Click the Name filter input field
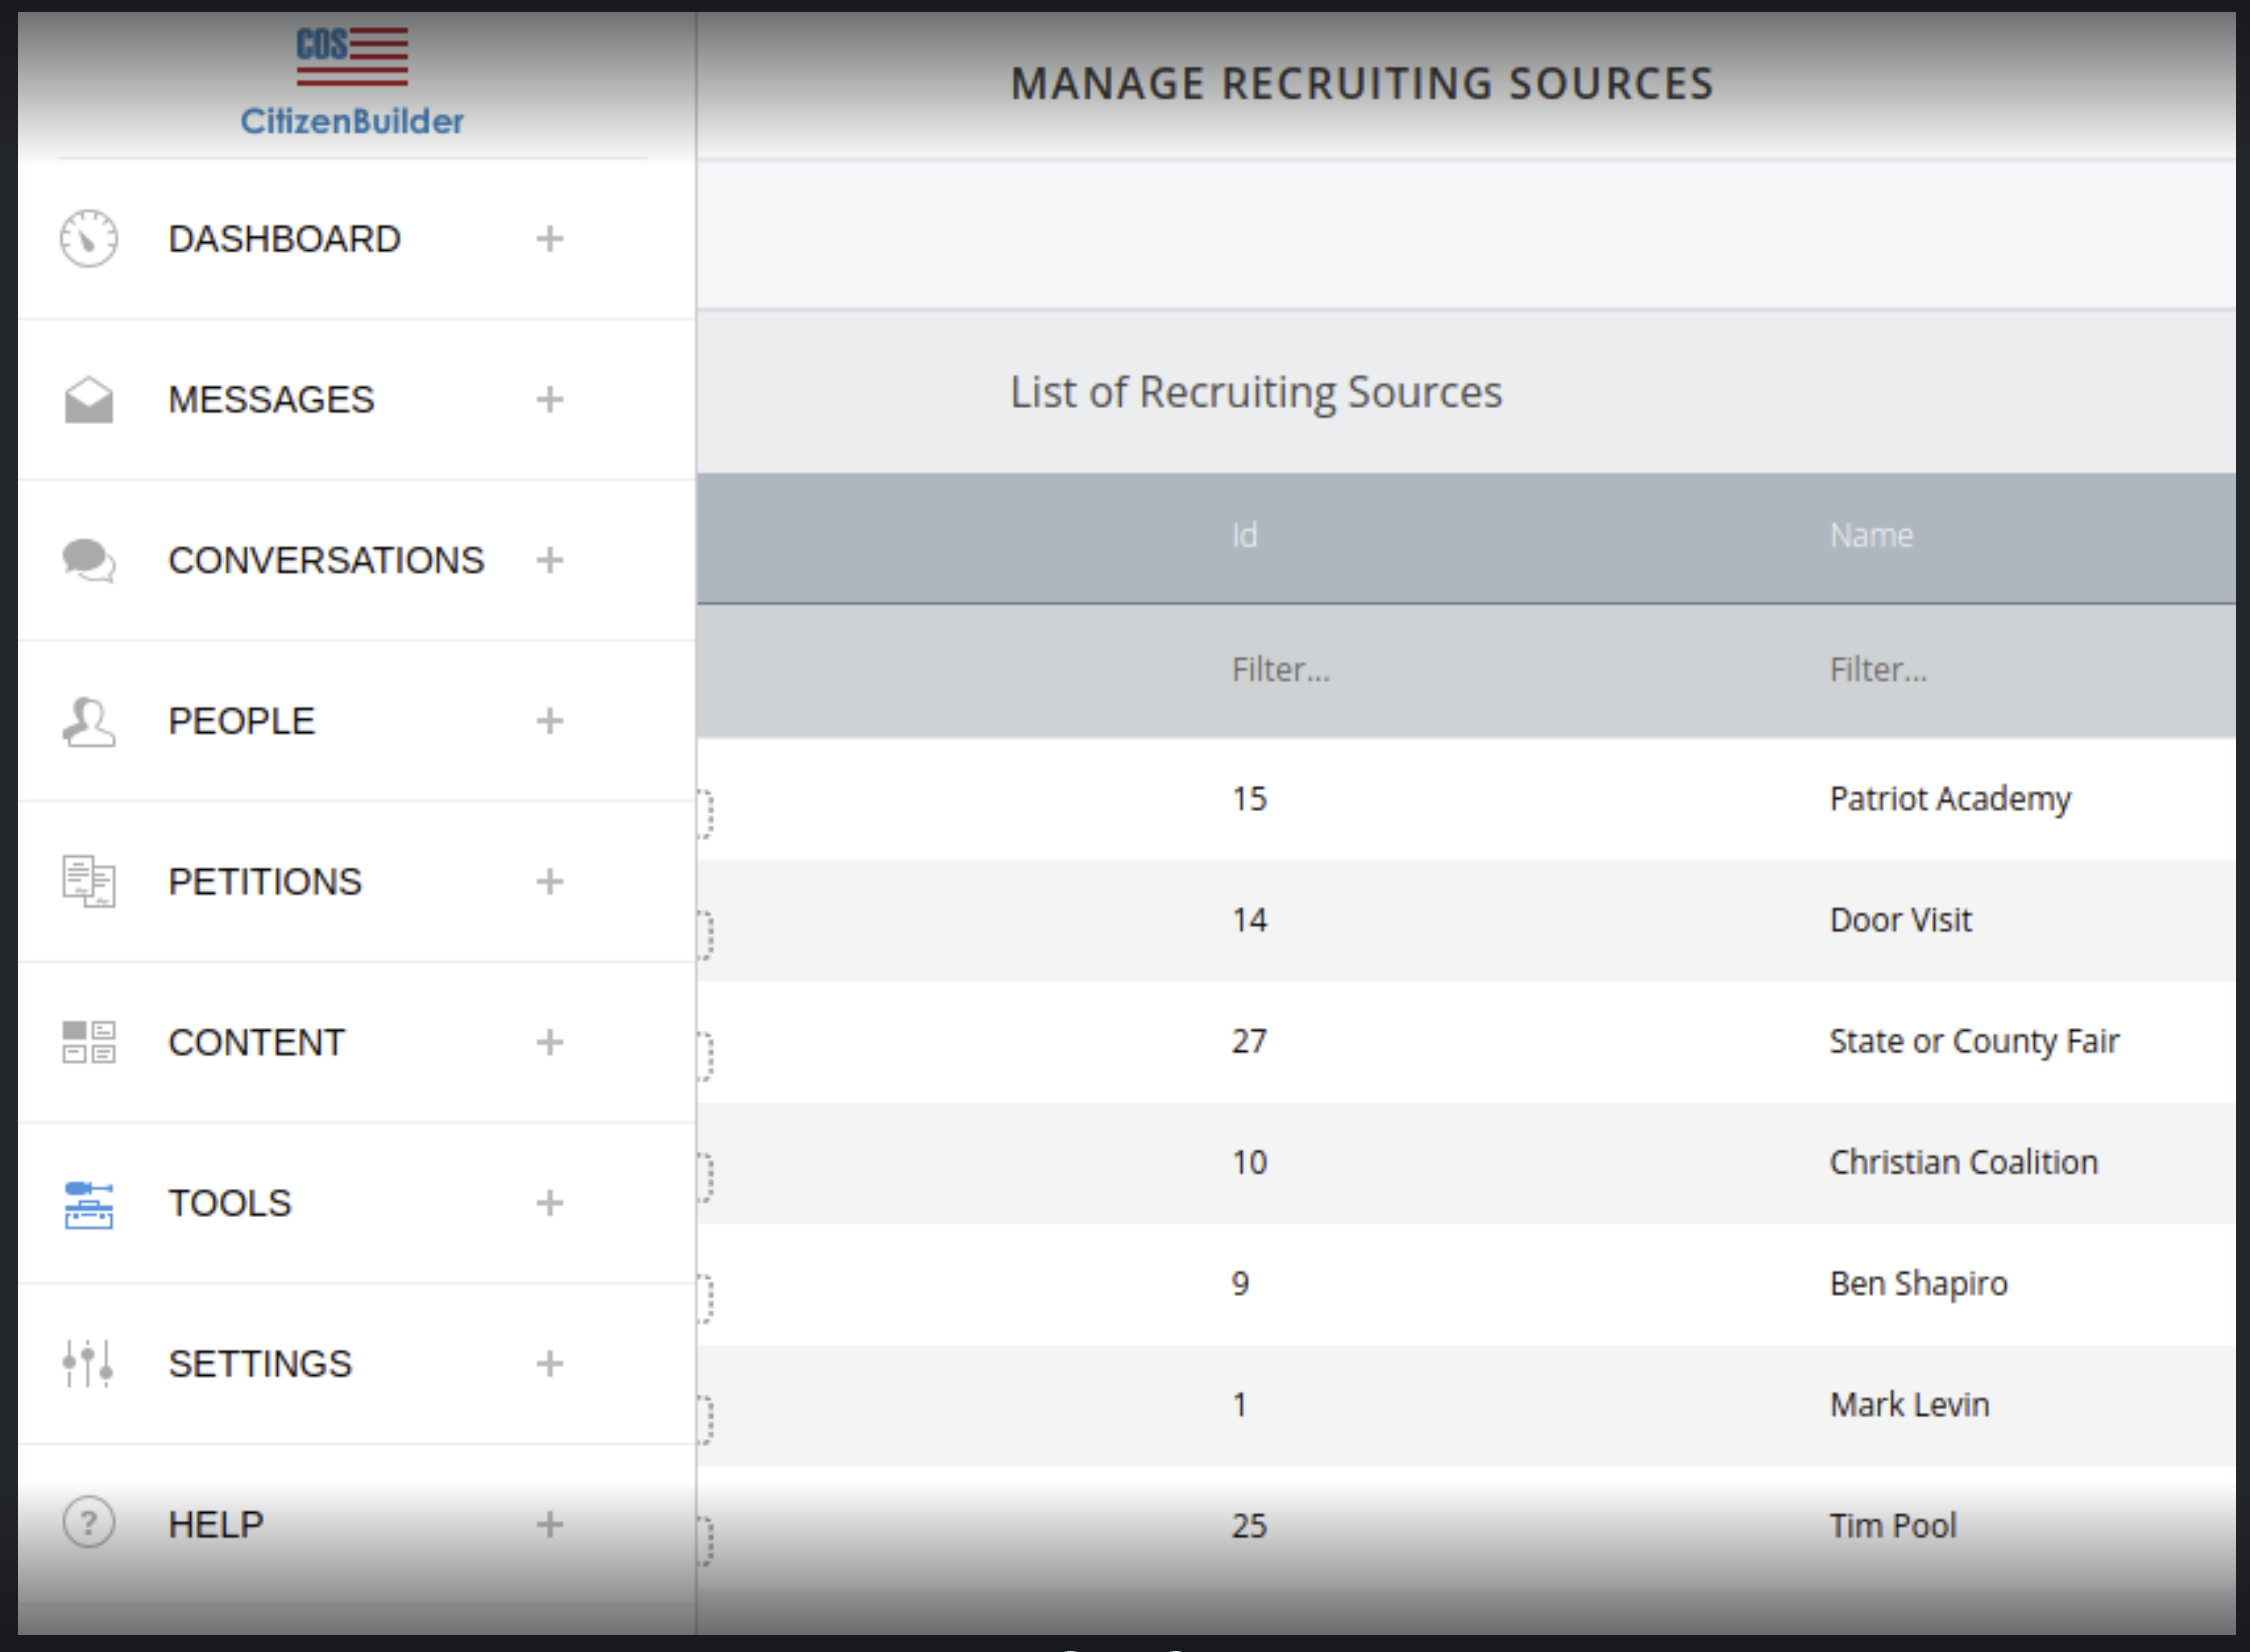The image size is (2250, 1652). [1878, 670]
